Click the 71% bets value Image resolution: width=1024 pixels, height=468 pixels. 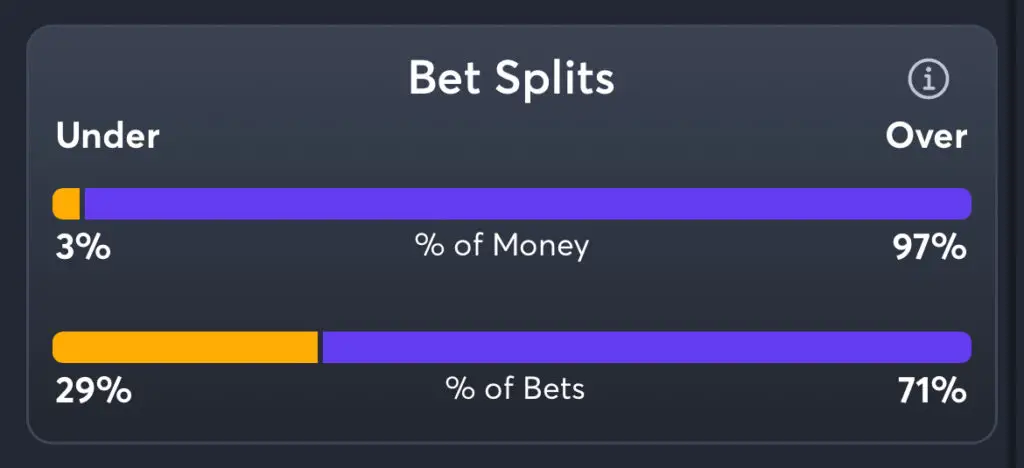coord(932,390)
